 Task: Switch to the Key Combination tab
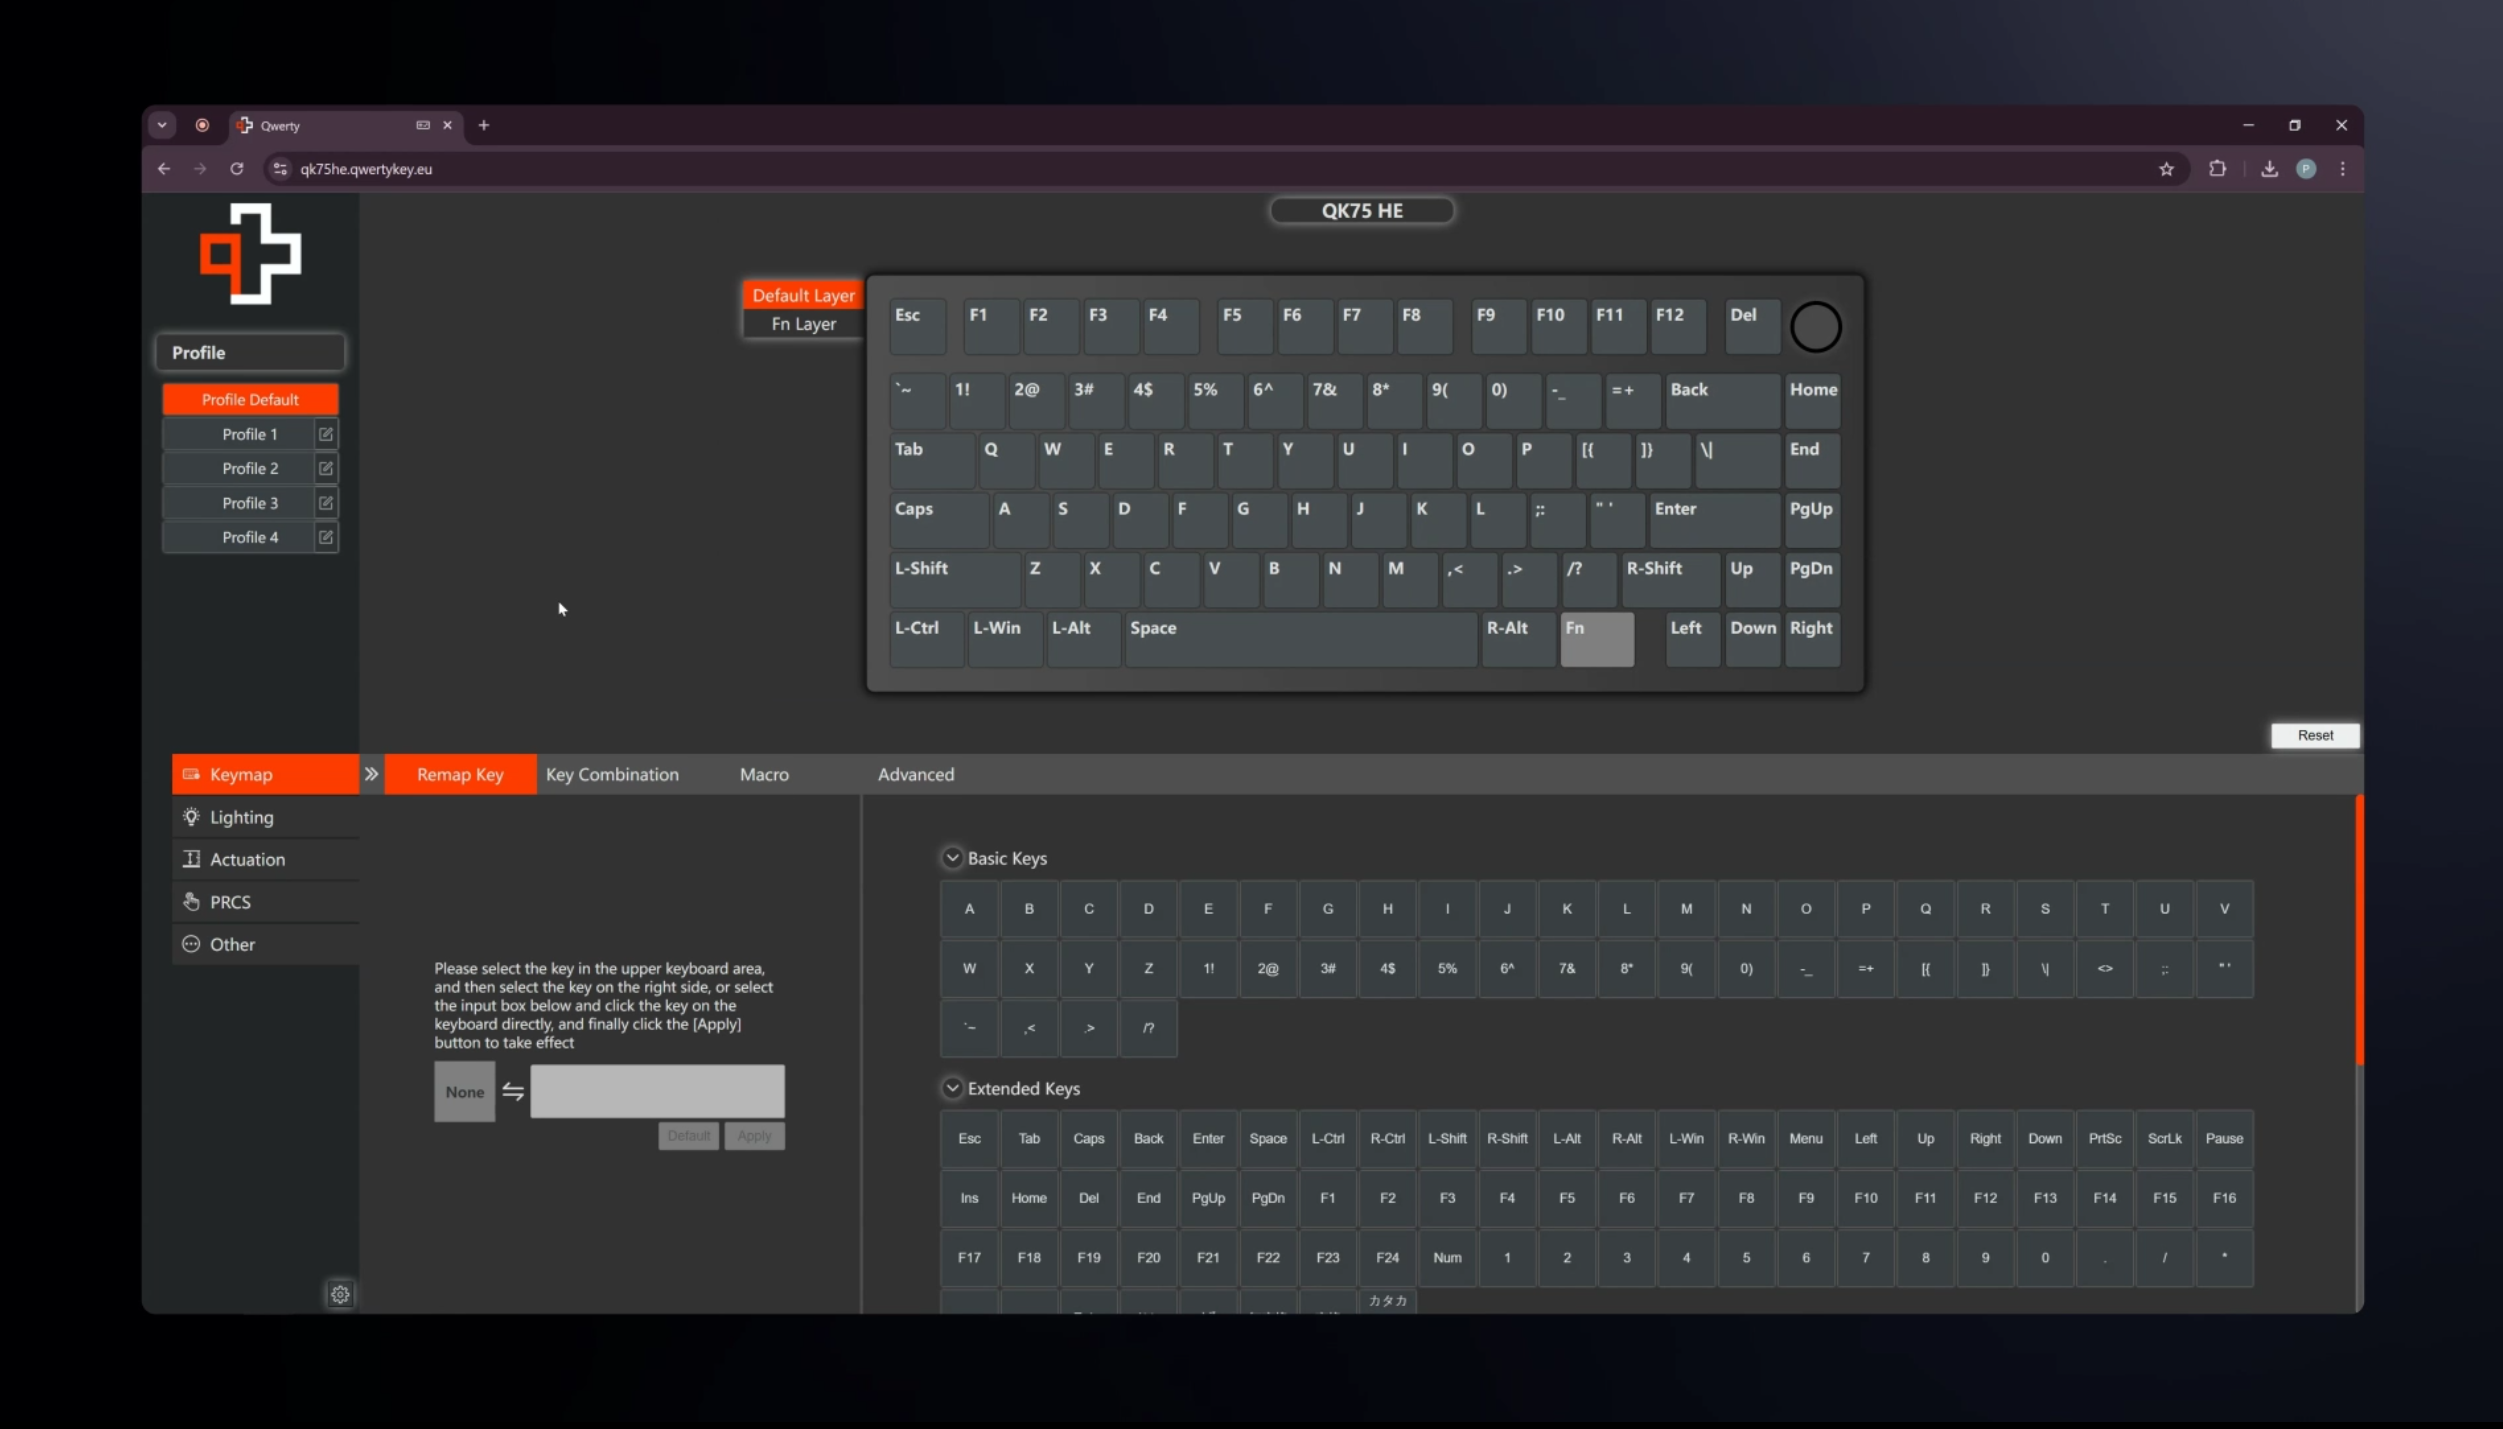point(612,774)
